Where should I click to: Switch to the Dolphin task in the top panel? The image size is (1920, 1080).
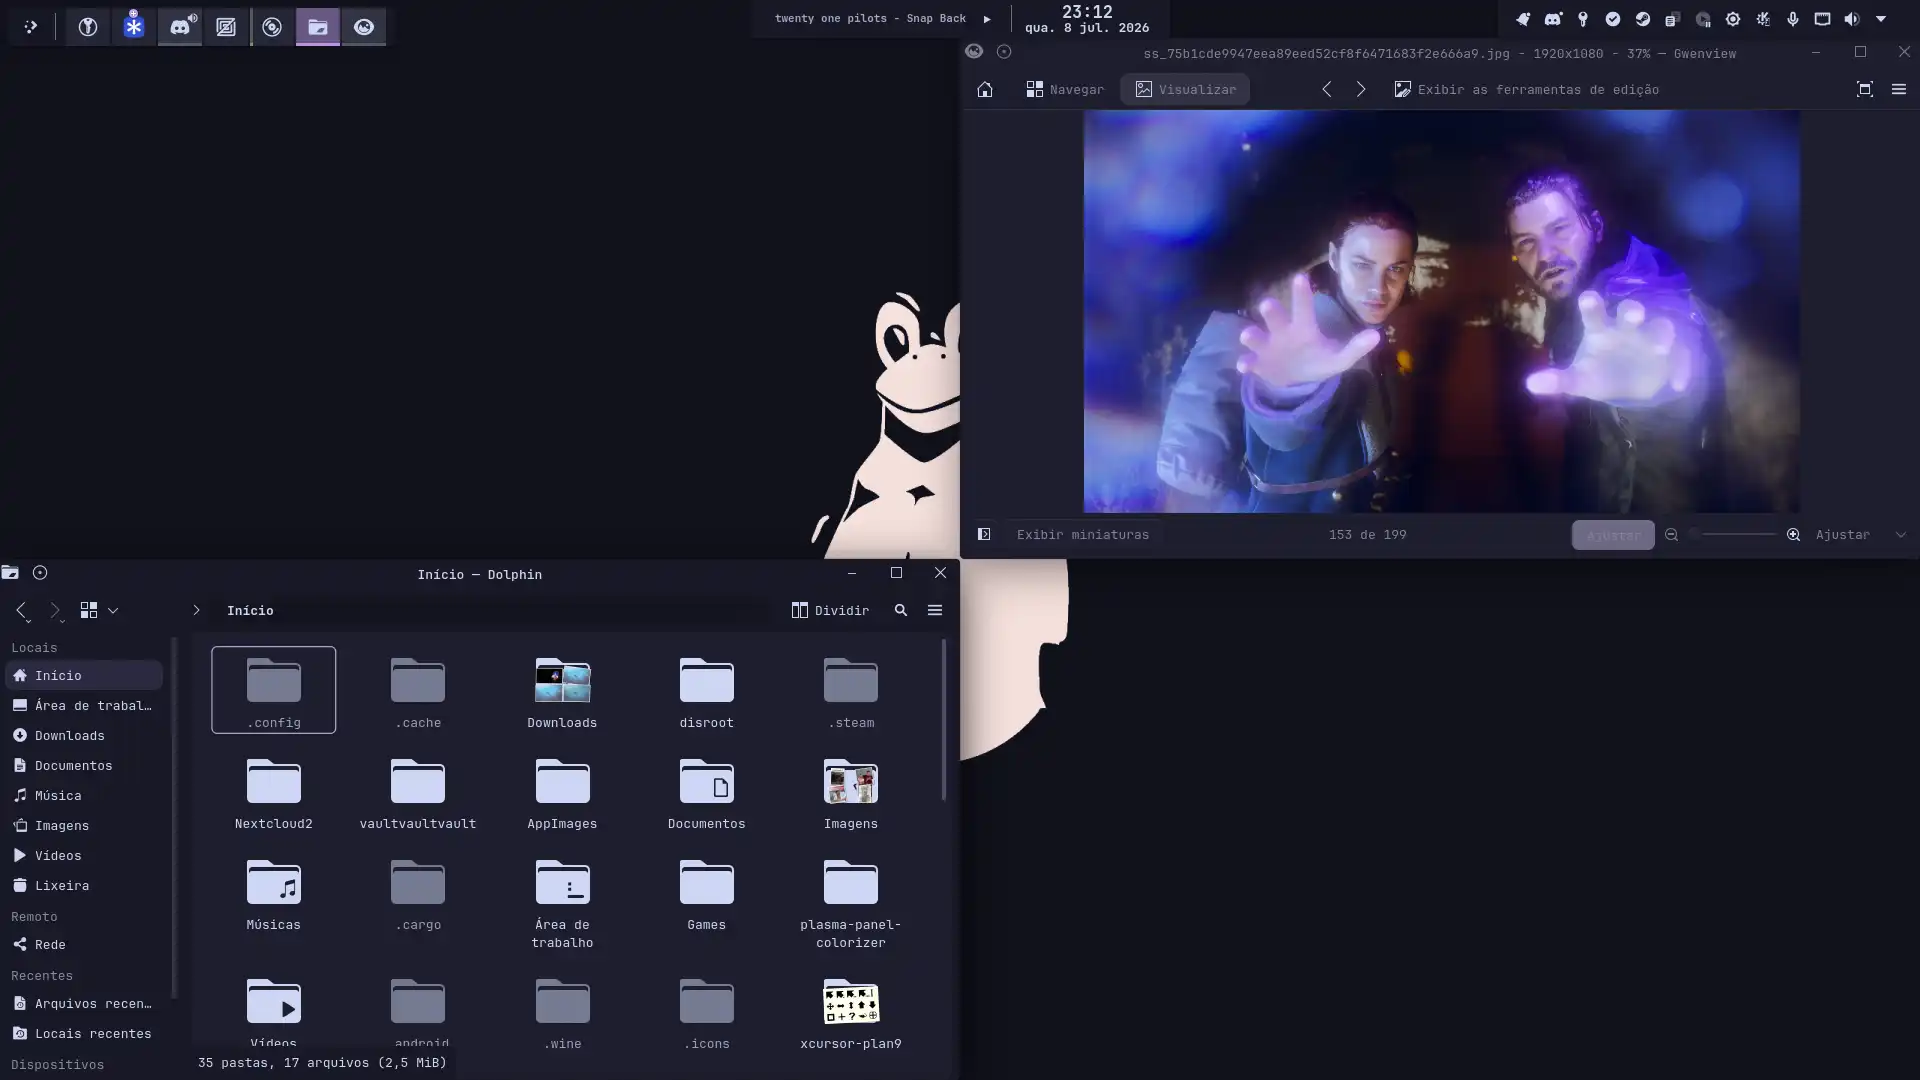click(318, 27)
